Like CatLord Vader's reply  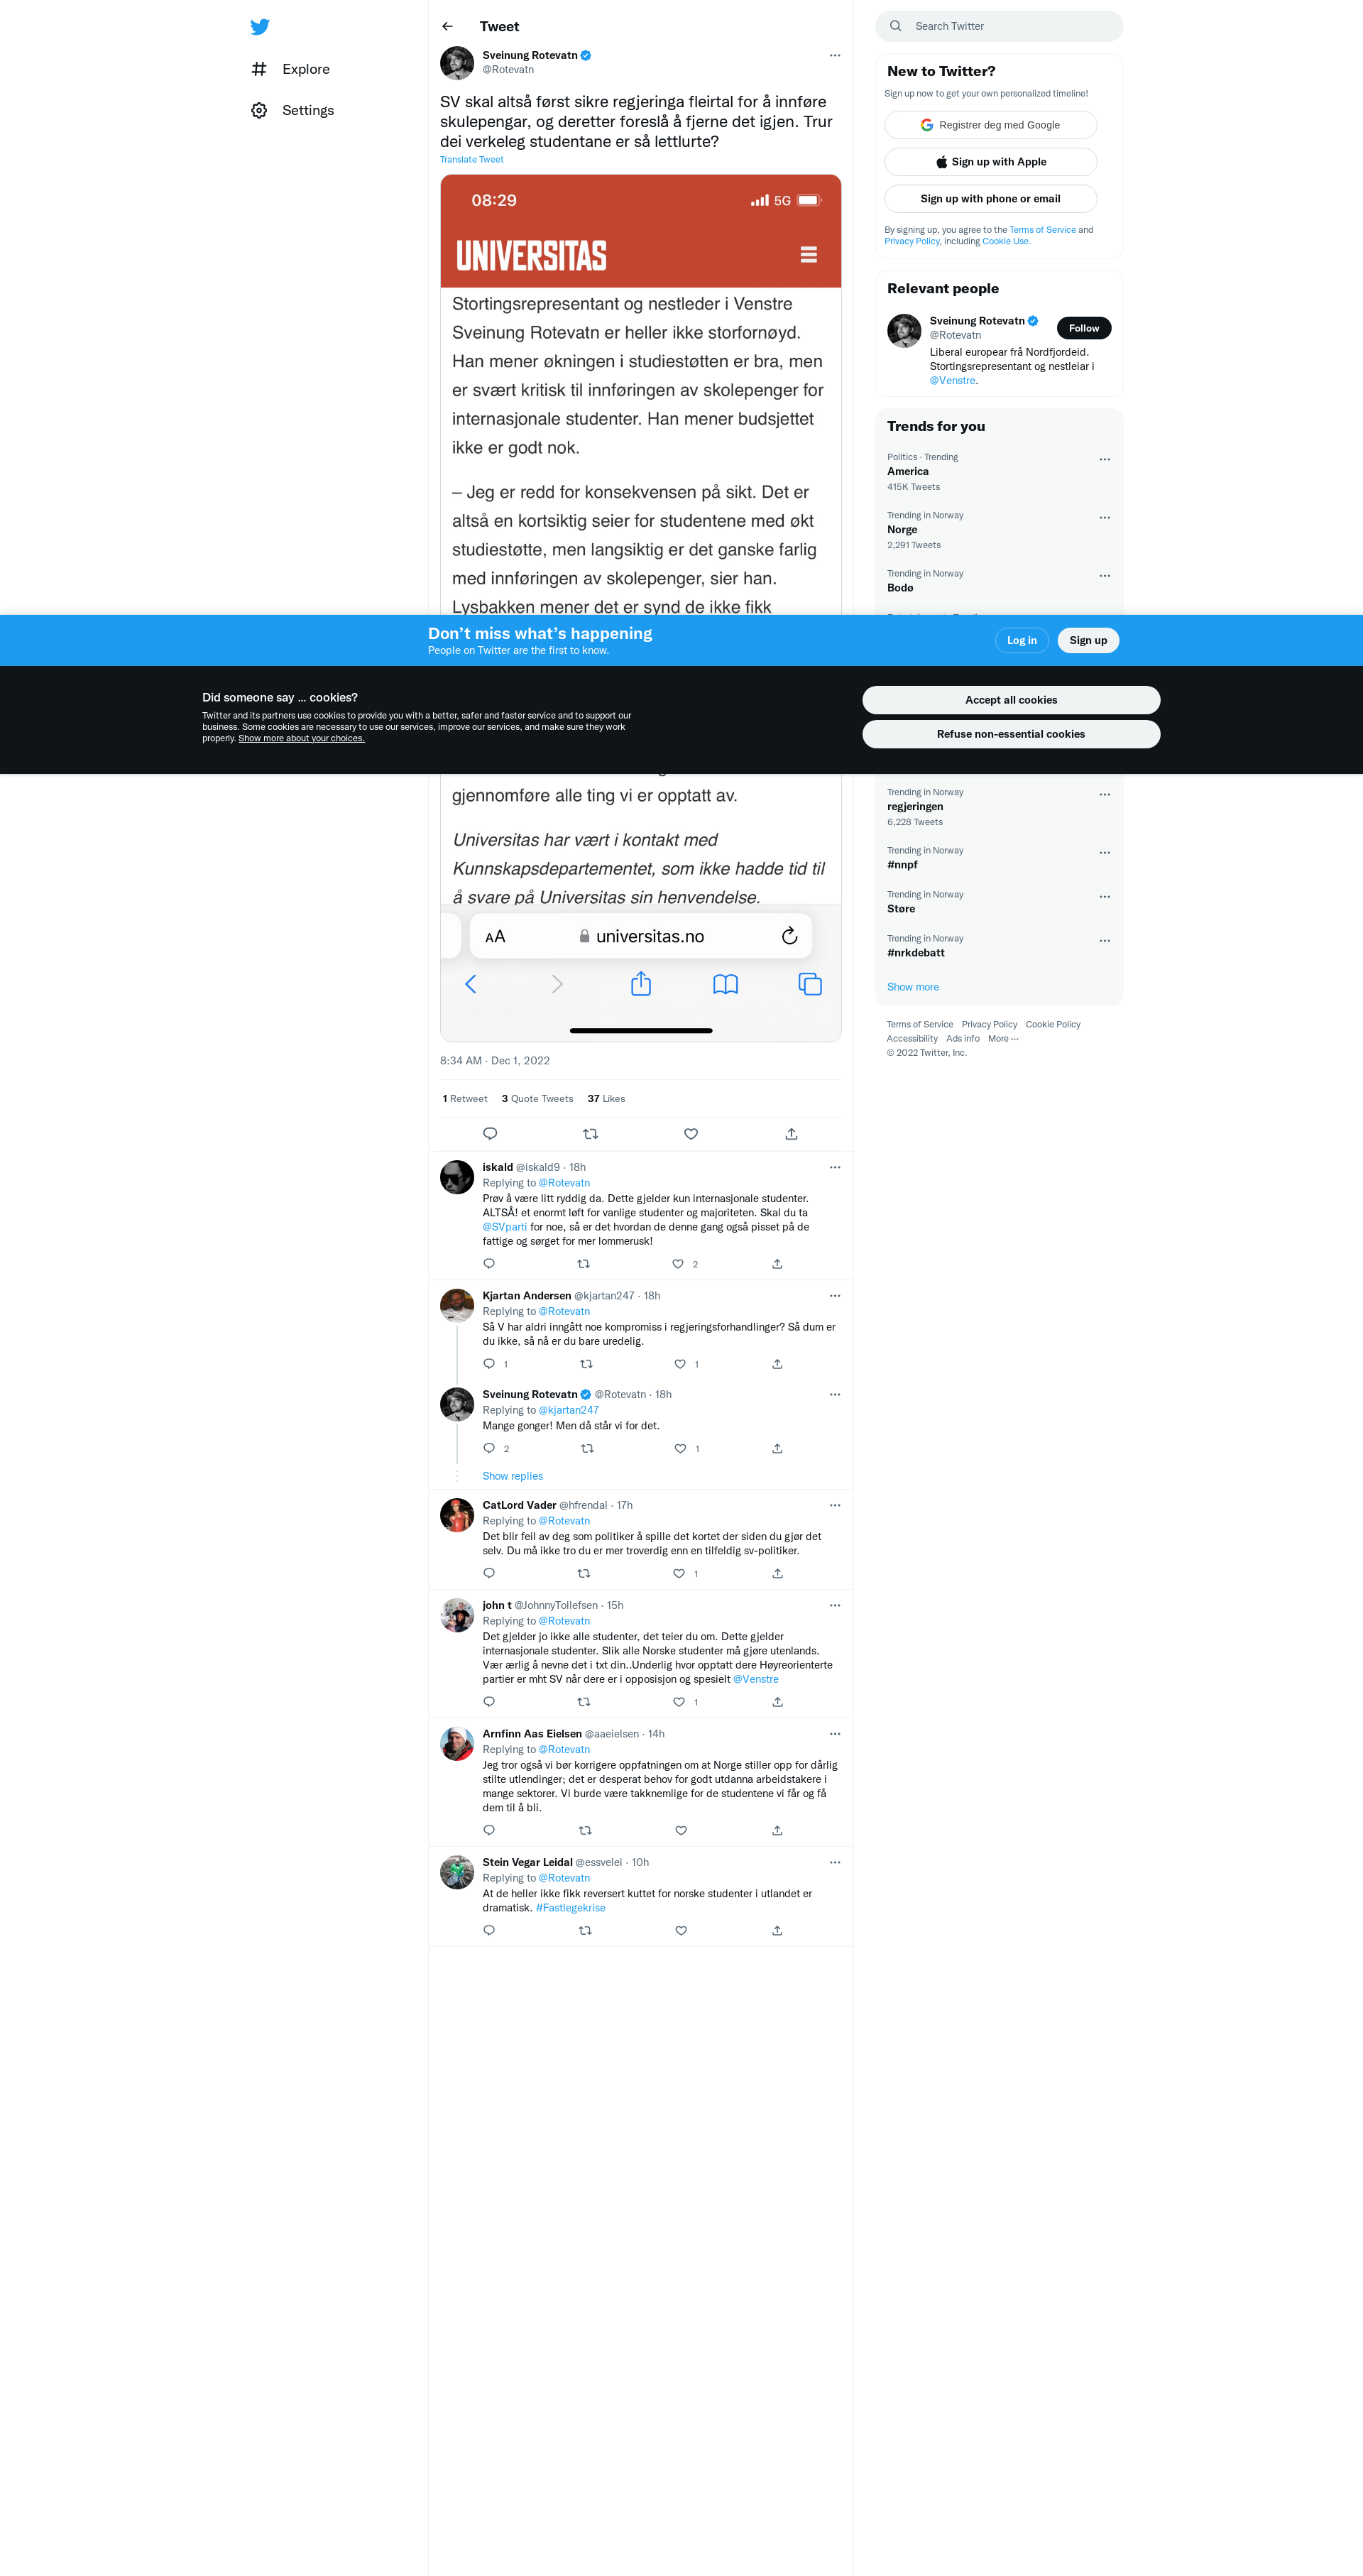(x=679, y=1574)
